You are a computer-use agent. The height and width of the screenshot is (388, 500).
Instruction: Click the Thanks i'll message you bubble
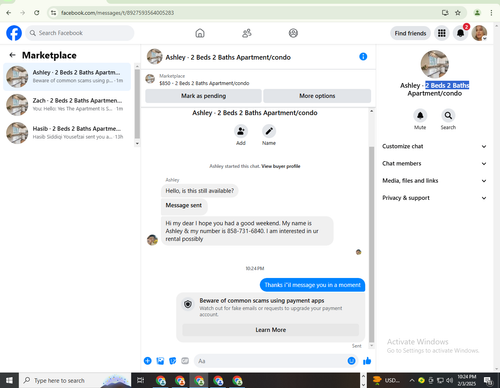[x=312, y=285]
